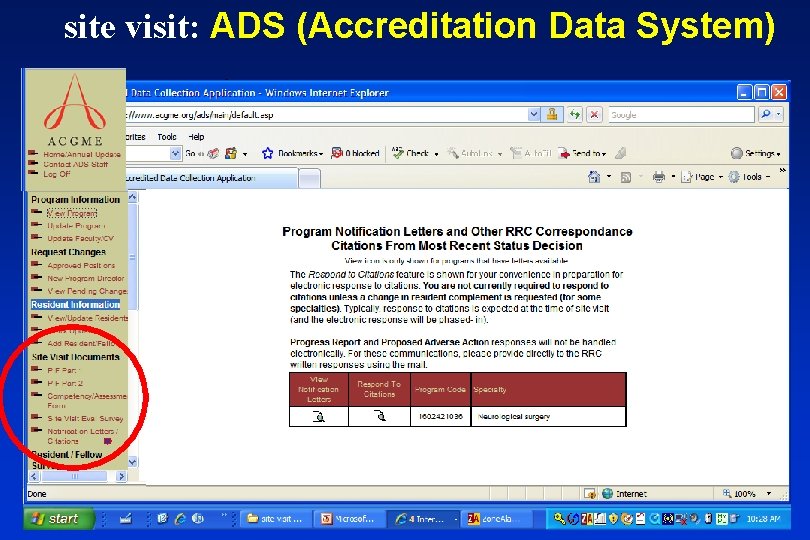Viewport: 810px width, 540px height.
Task: Open the Notification Letters / Citations link
Action: pos(83,436)
